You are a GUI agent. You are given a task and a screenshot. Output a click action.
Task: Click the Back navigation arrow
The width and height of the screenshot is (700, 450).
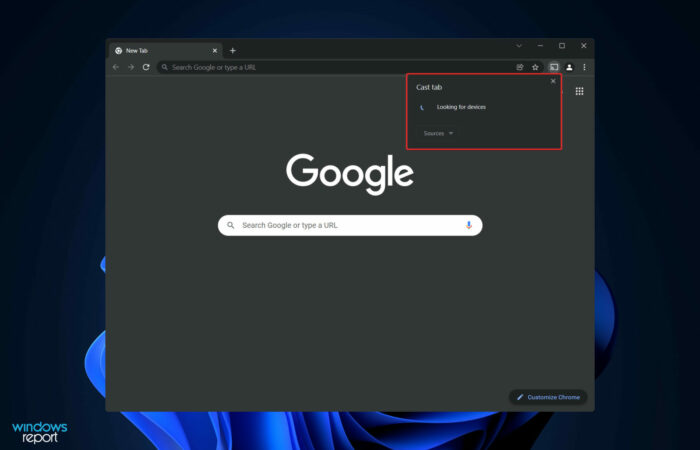tap(116, 67)
